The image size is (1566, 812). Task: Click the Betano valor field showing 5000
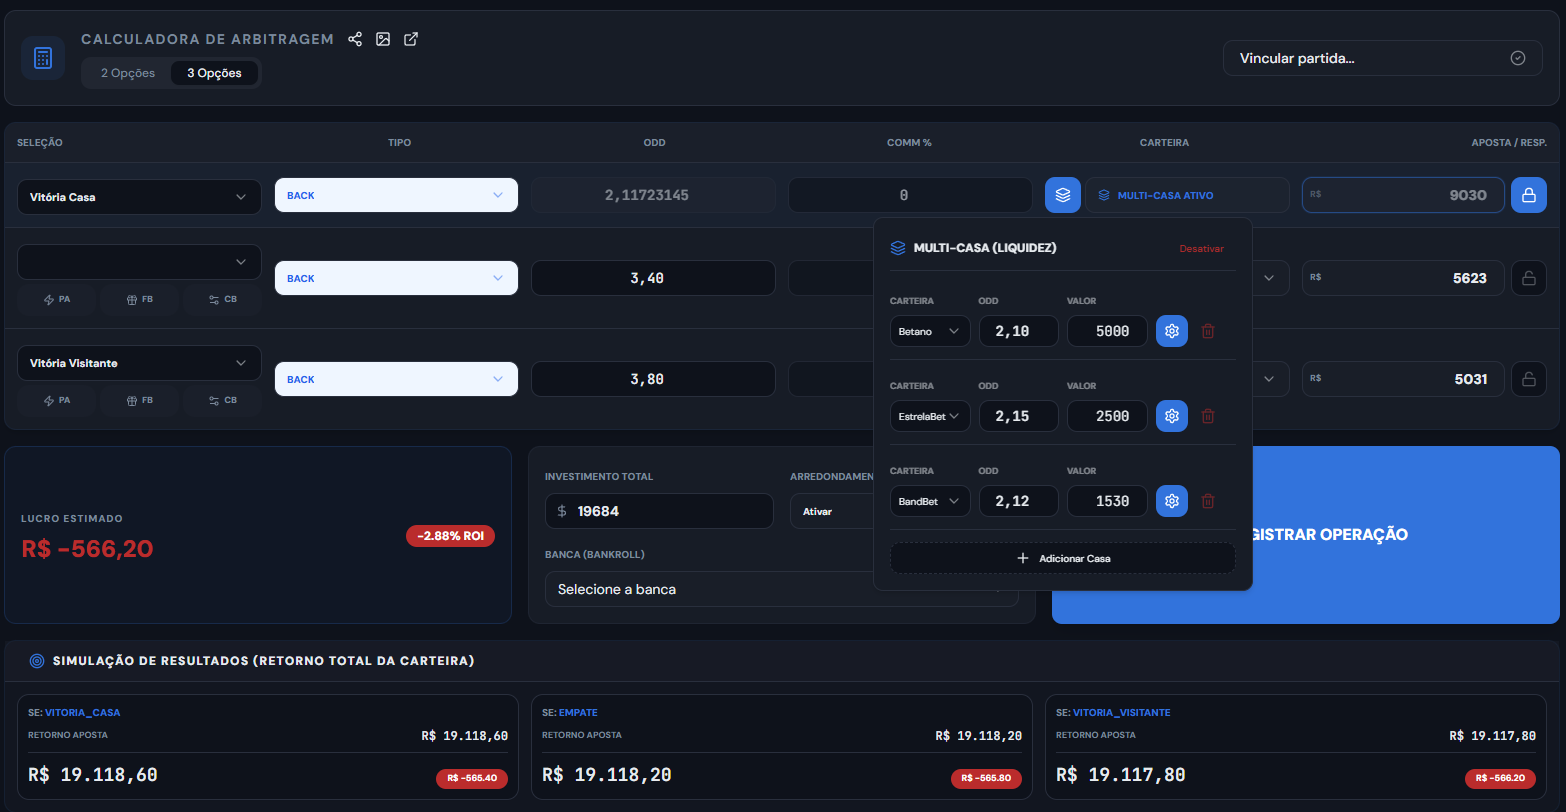click(x=1107, y=331)
